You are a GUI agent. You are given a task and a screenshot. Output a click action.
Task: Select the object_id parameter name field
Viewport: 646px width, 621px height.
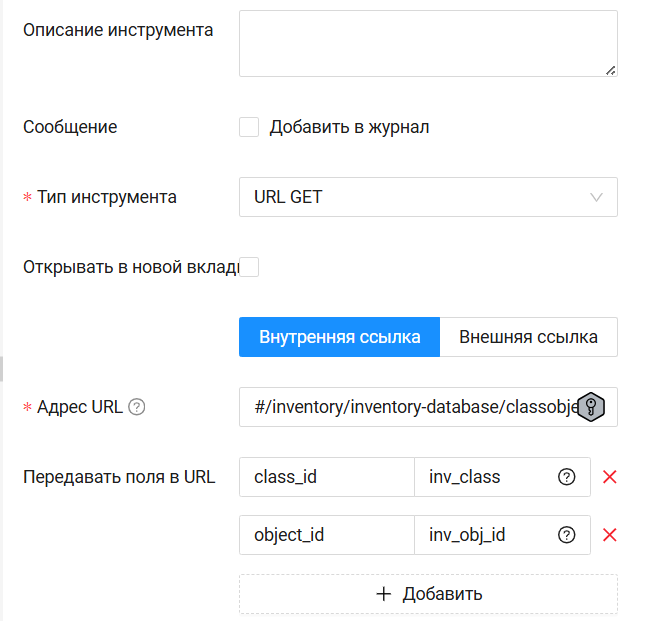pyautogui.click(x=326, y=535)
